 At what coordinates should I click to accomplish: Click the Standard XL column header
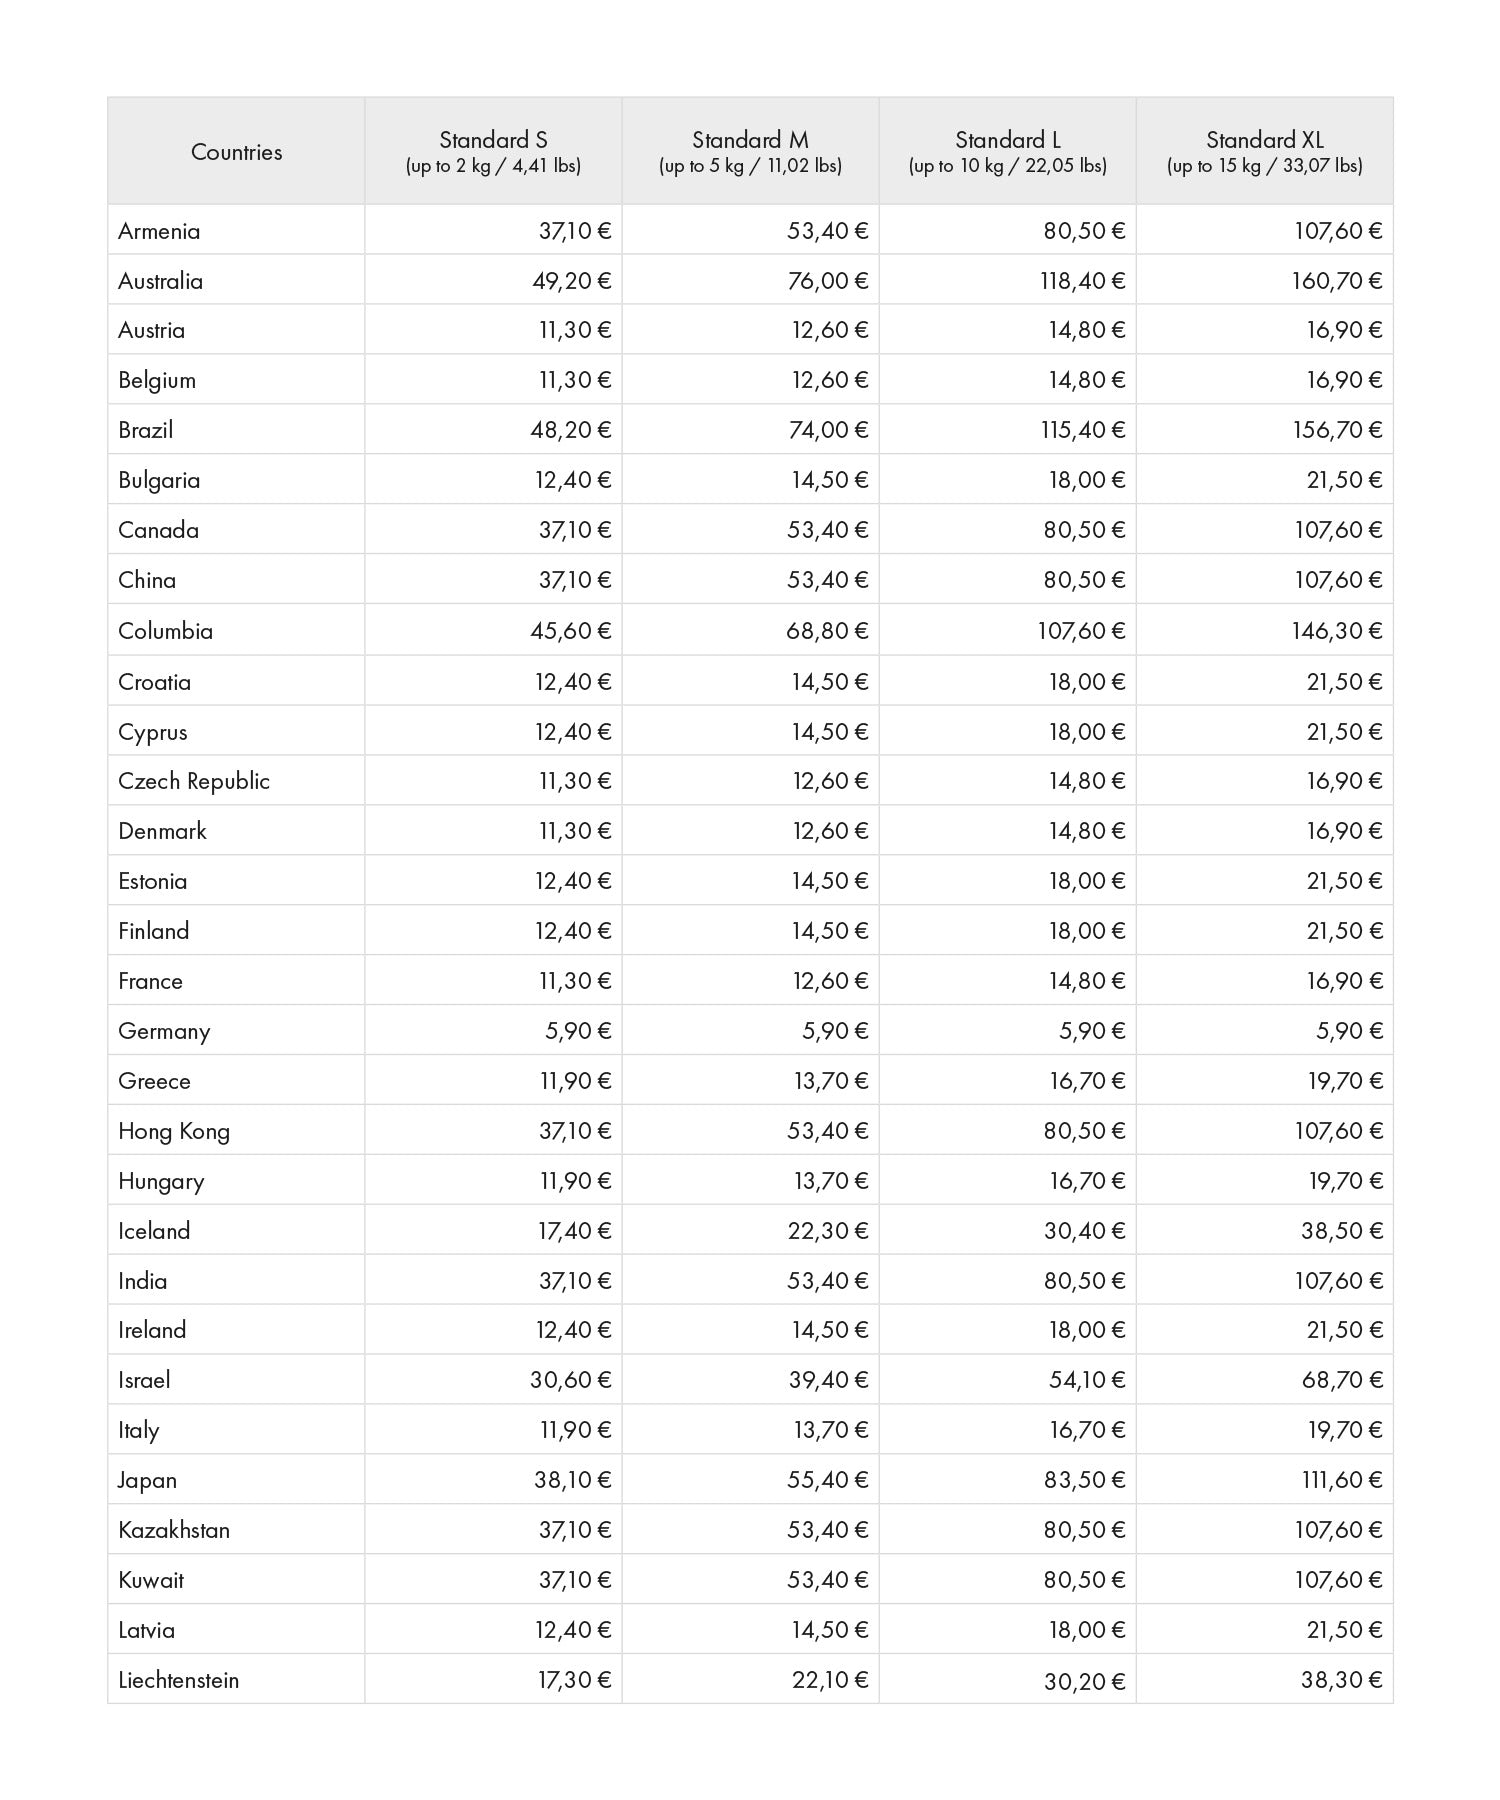[1264, 152]
